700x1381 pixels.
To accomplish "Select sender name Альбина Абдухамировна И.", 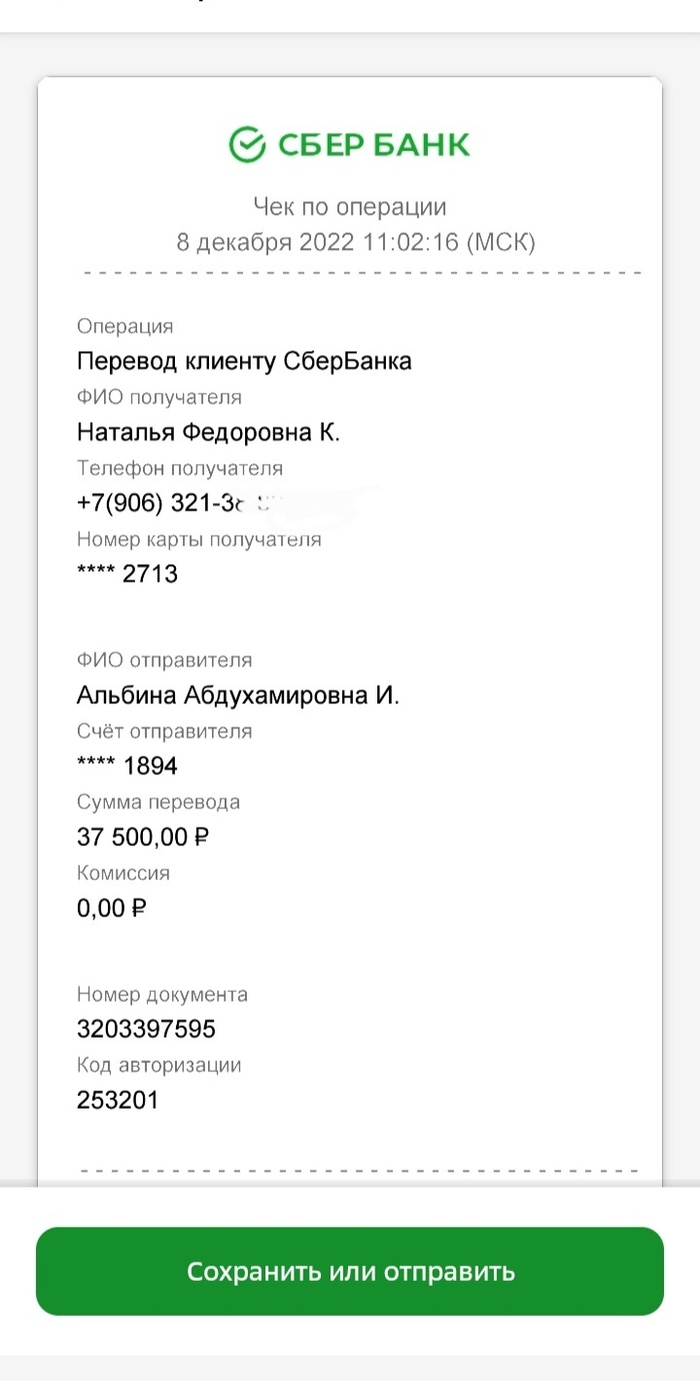I will click(238, 696).
